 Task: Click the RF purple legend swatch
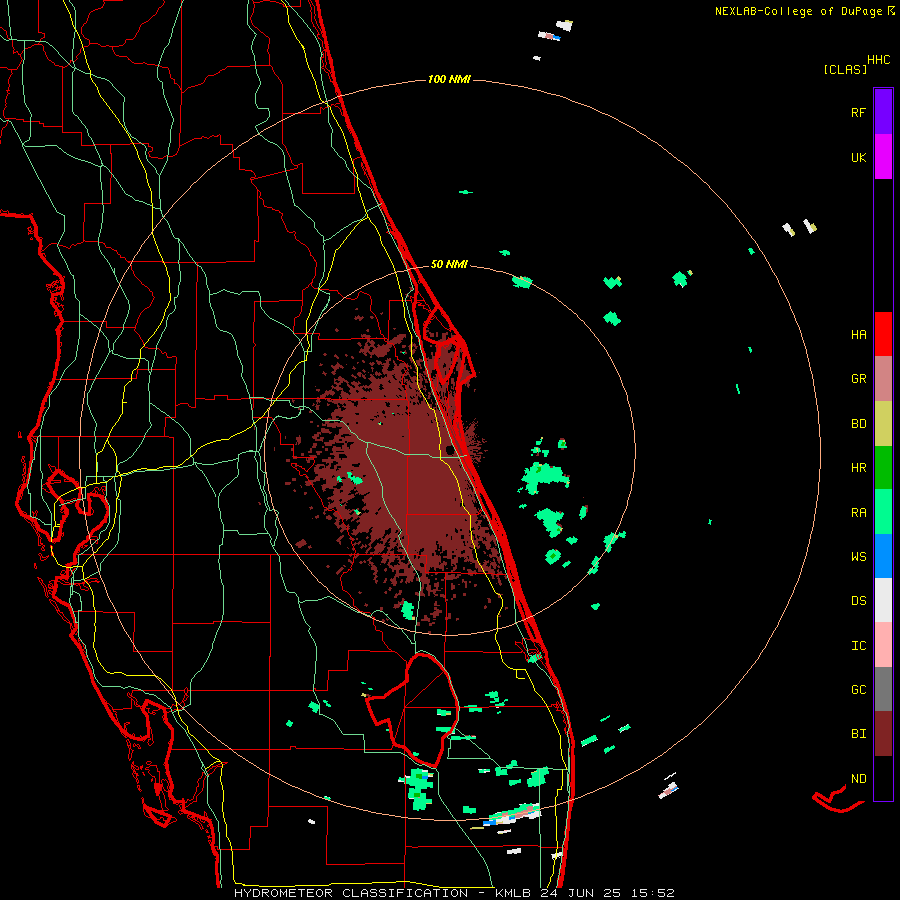(883, 111)
